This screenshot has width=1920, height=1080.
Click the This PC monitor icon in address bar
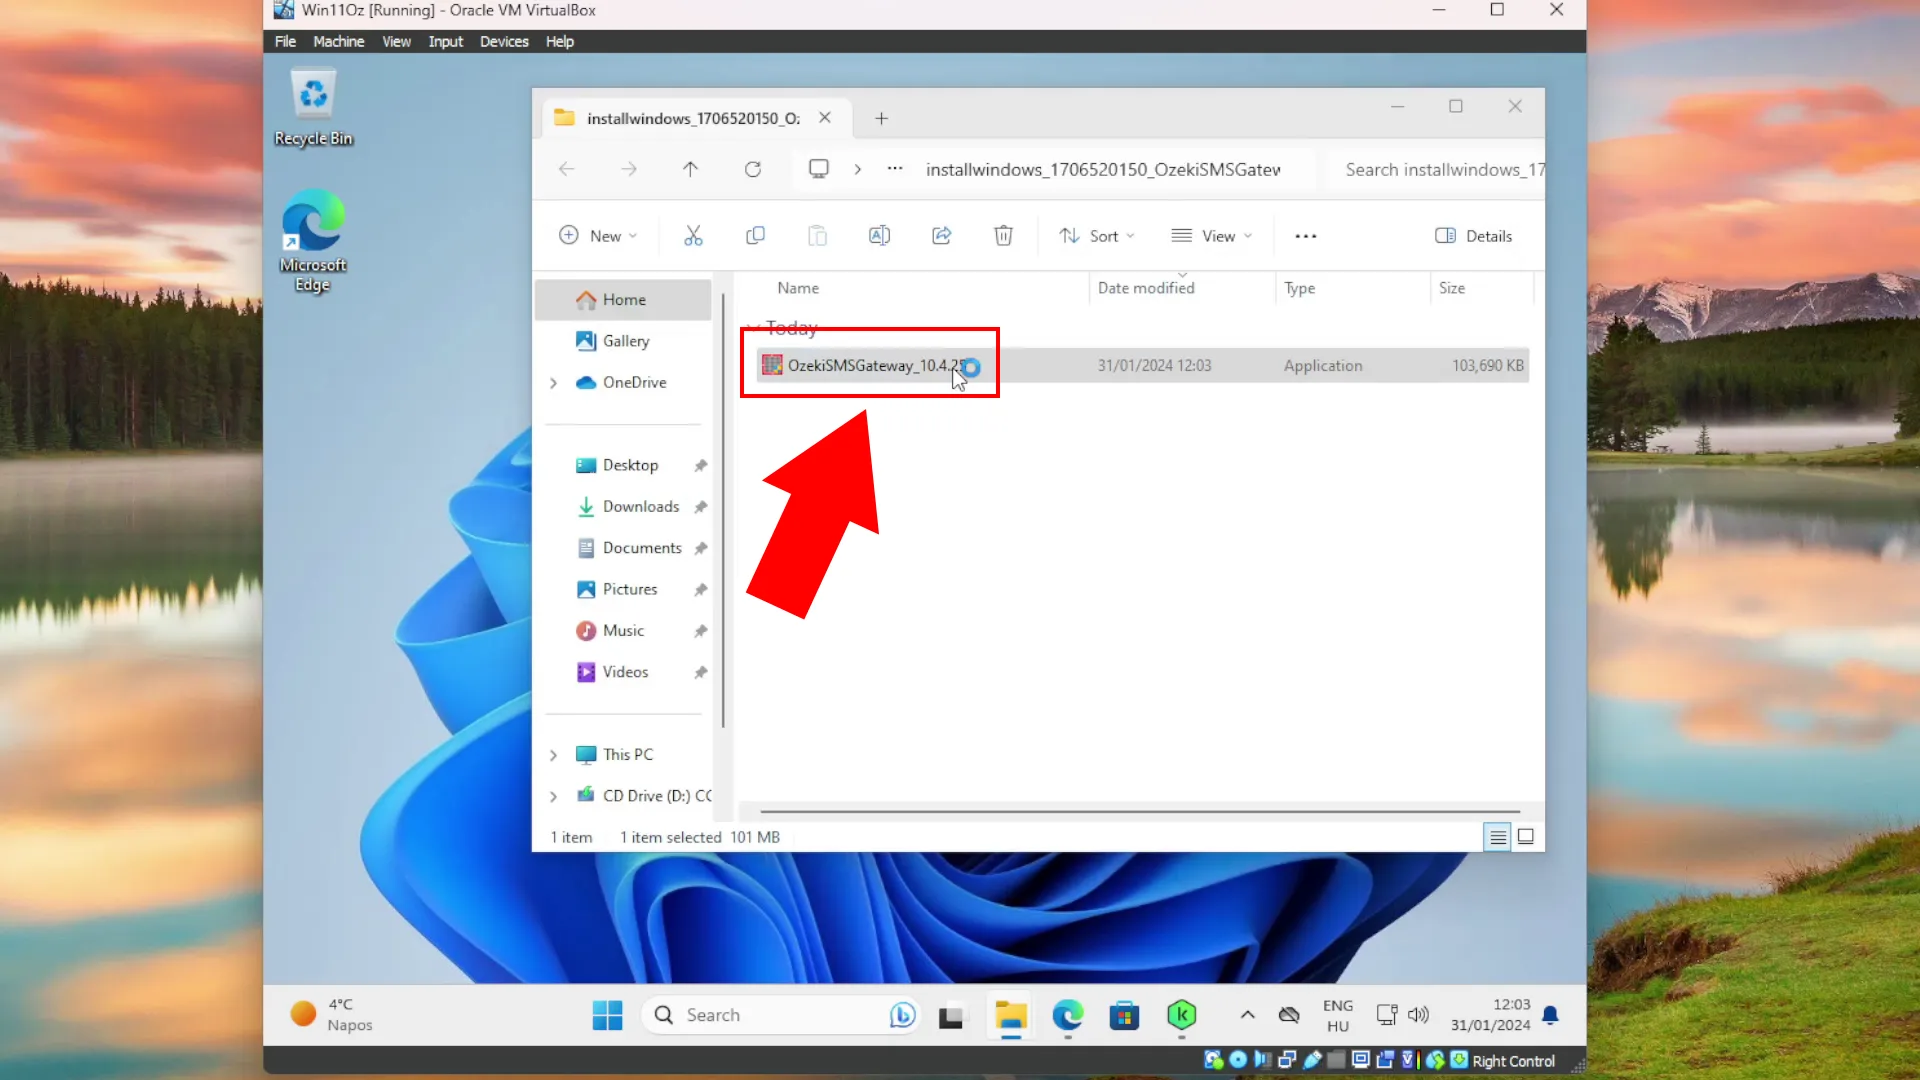click(x=818, y=169)
